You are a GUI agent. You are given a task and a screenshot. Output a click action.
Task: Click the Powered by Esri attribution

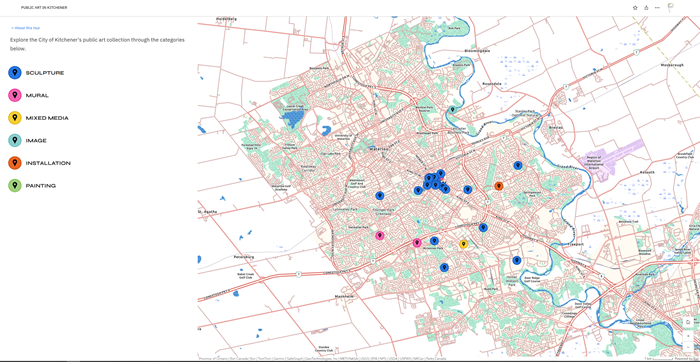pos(687,358)
